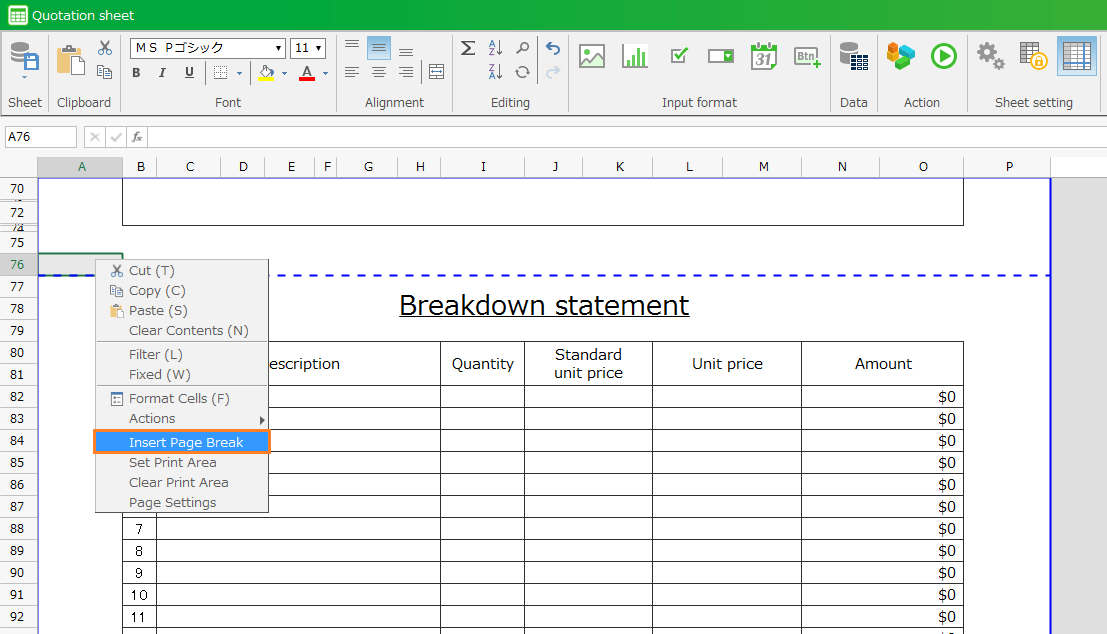This screenshot has width=1107, height=634.
Task: Insert a chart from the ribbon
Action: click(635, 57)
